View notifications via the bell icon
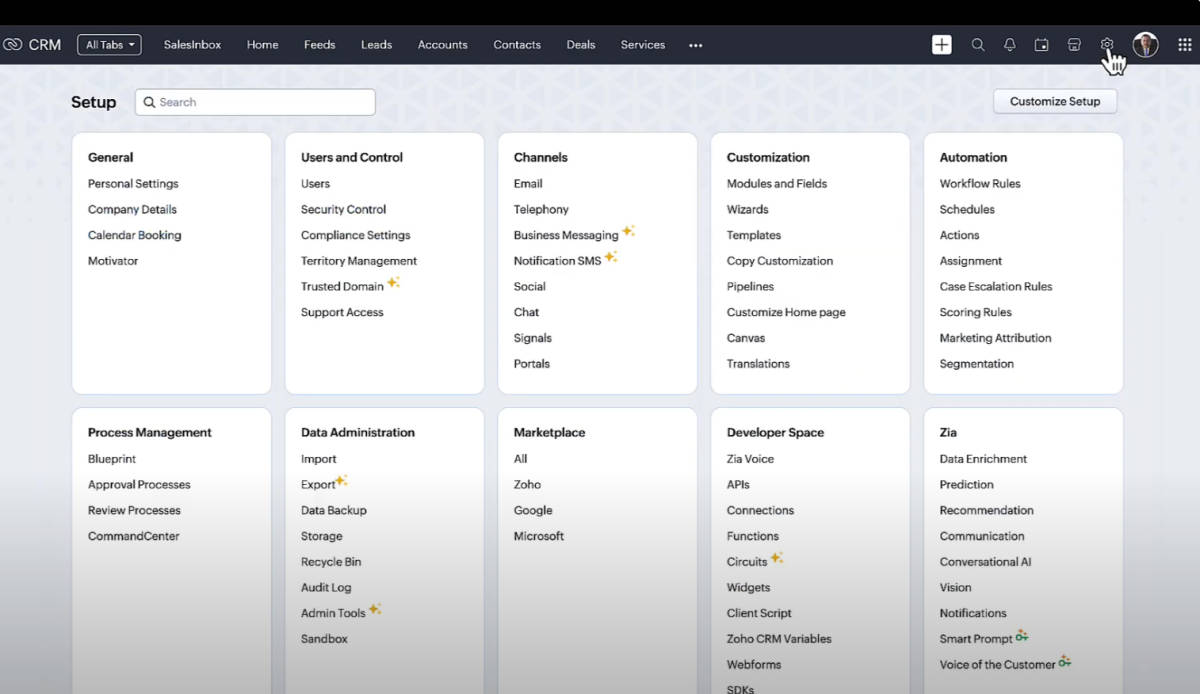1200x694 pixels. coord(1009,44)
